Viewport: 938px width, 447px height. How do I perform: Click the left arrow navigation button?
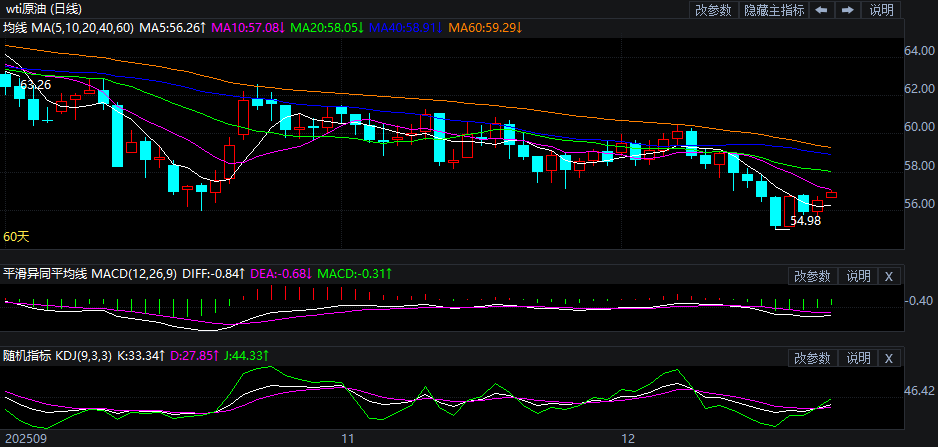pos(821,10)
